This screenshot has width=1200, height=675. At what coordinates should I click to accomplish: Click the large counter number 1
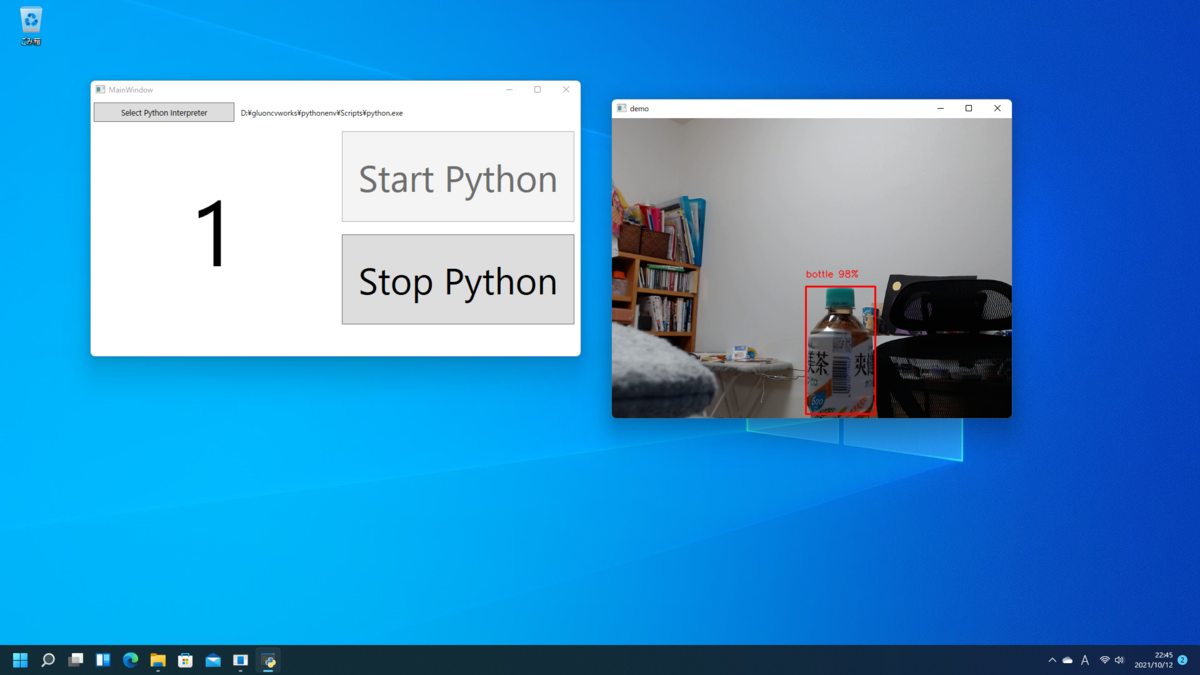[x=212, y=235]
